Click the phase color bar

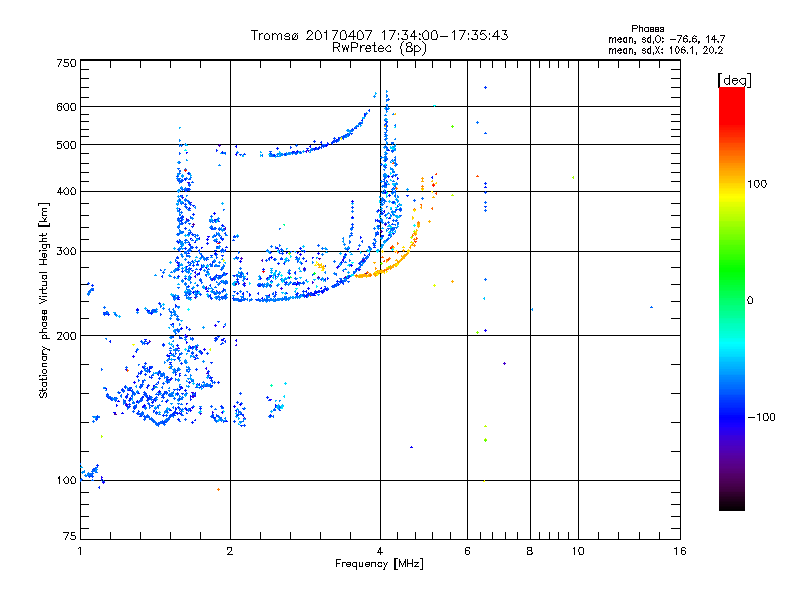[x=732, y=299]
